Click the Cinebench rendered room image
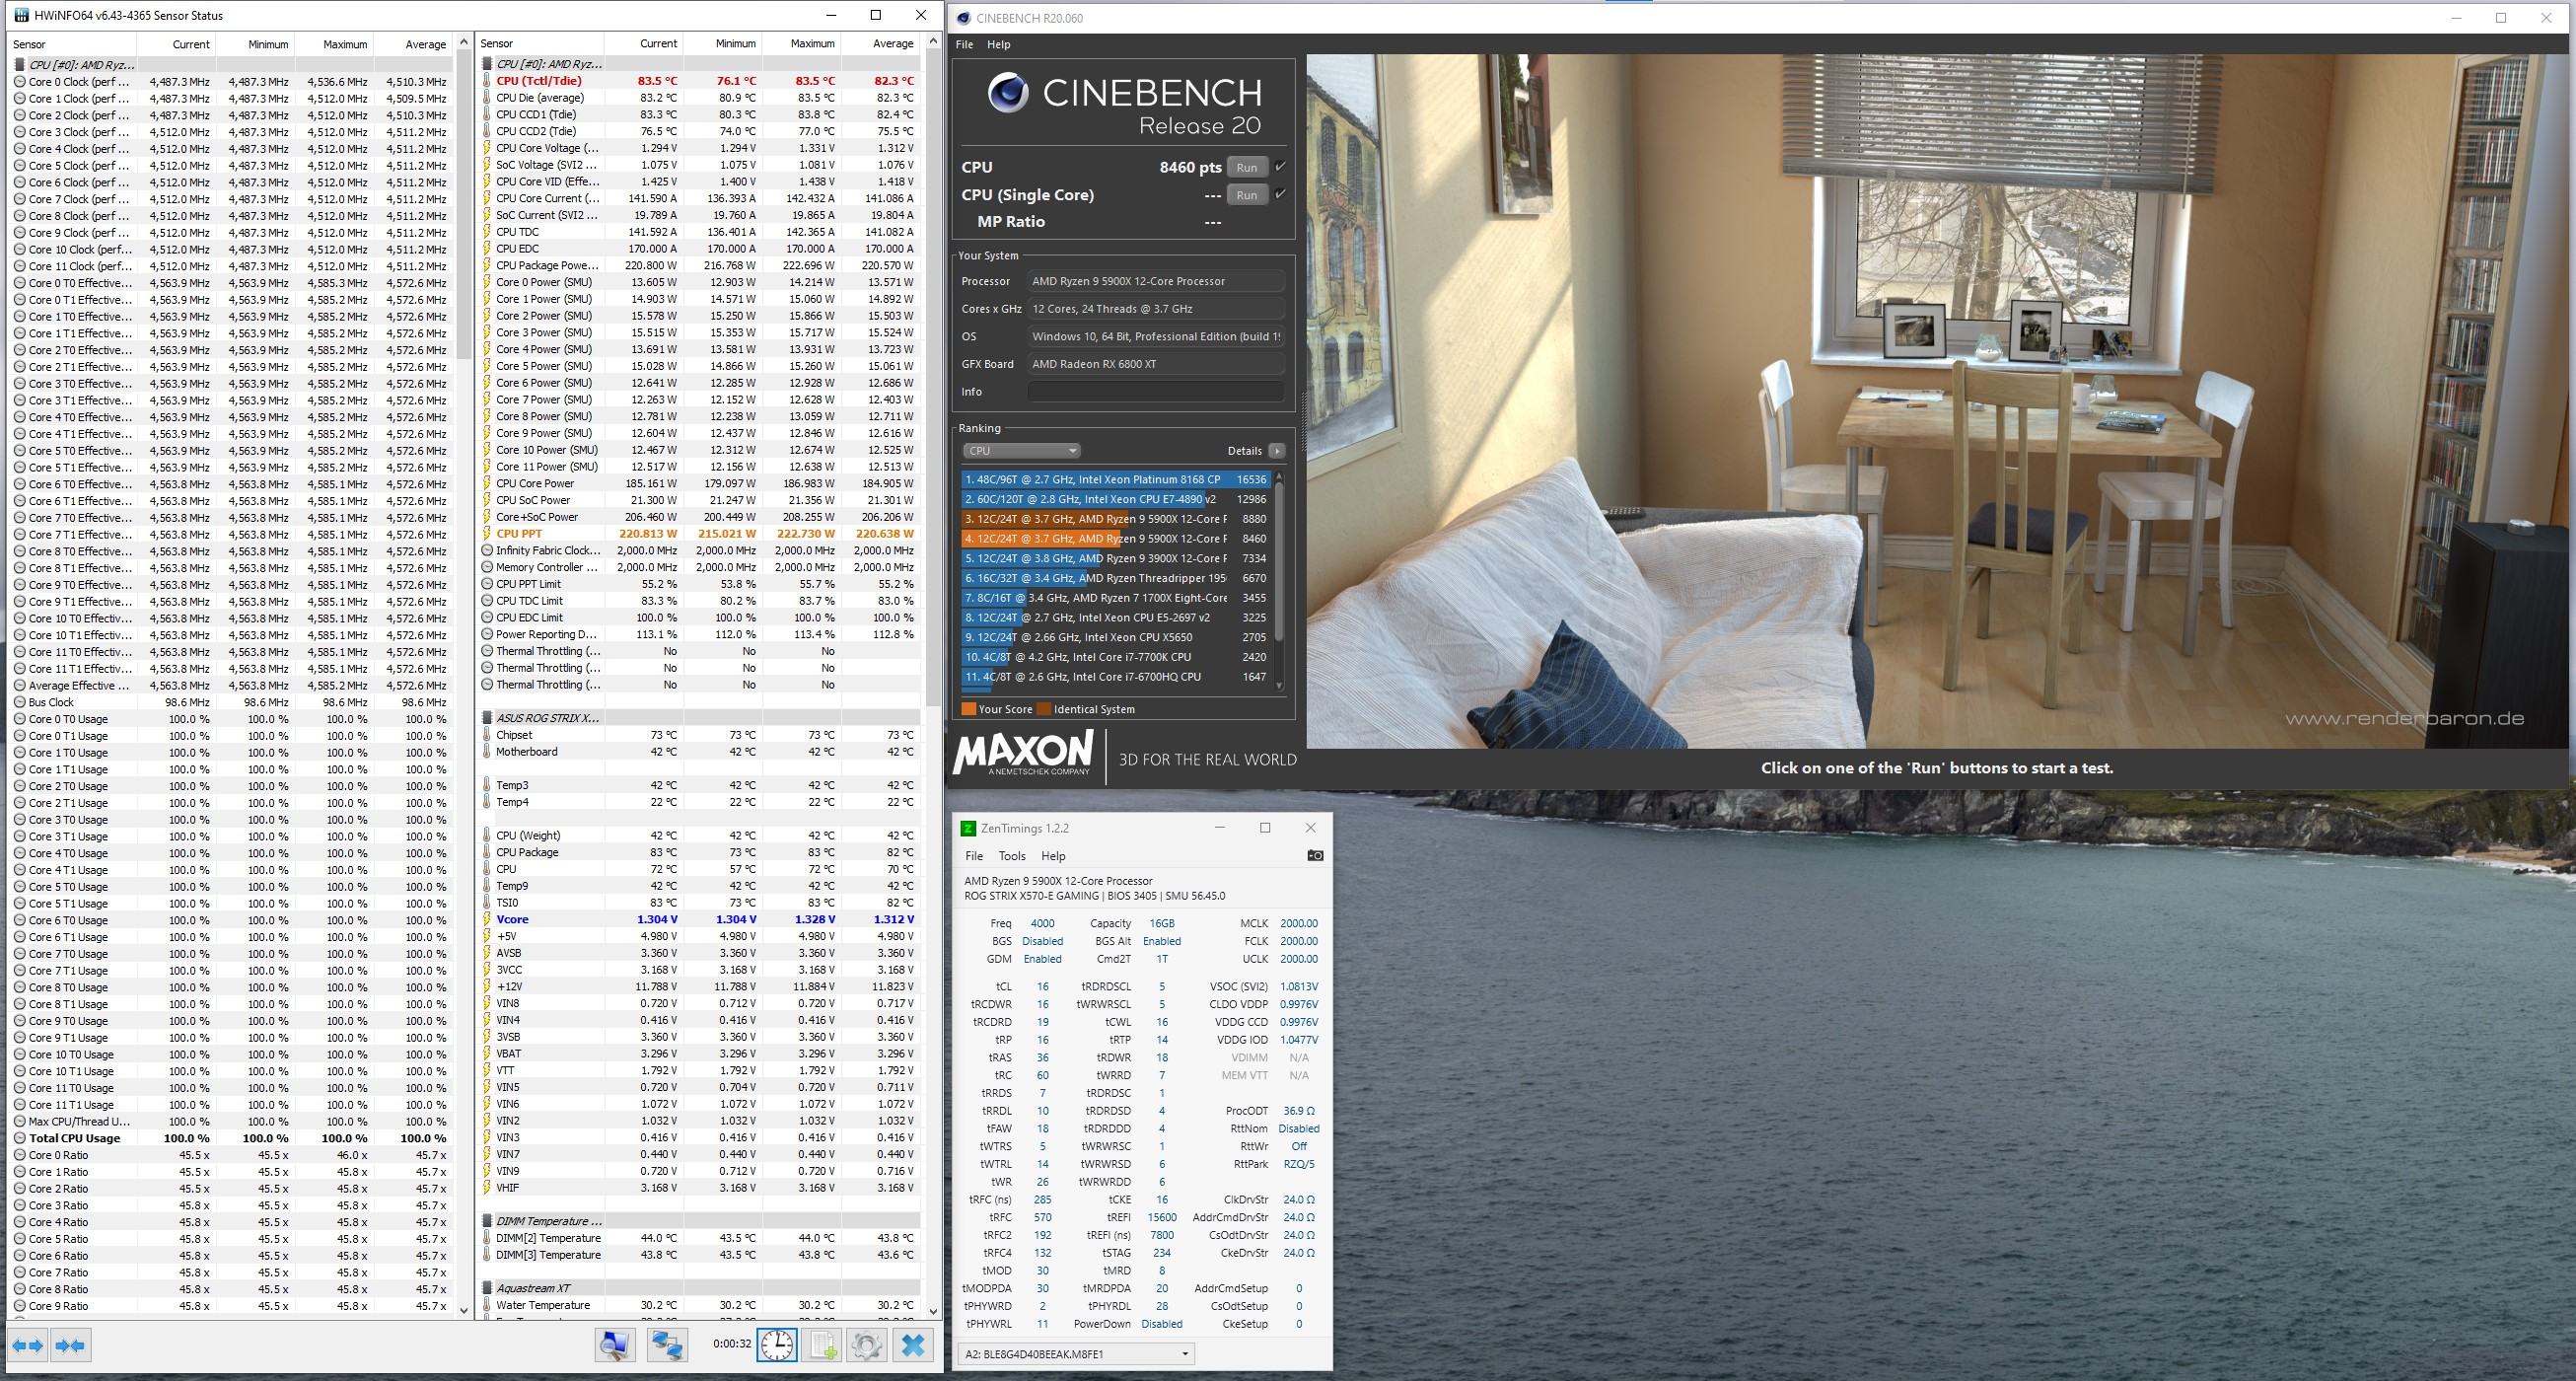 click(x=1936, y=401)
